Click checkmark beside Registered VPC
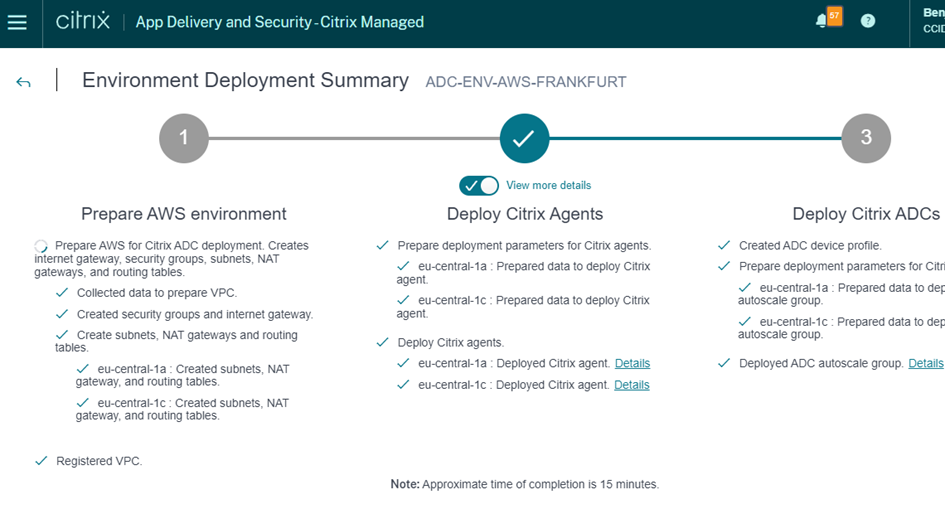 click(41, 461)
